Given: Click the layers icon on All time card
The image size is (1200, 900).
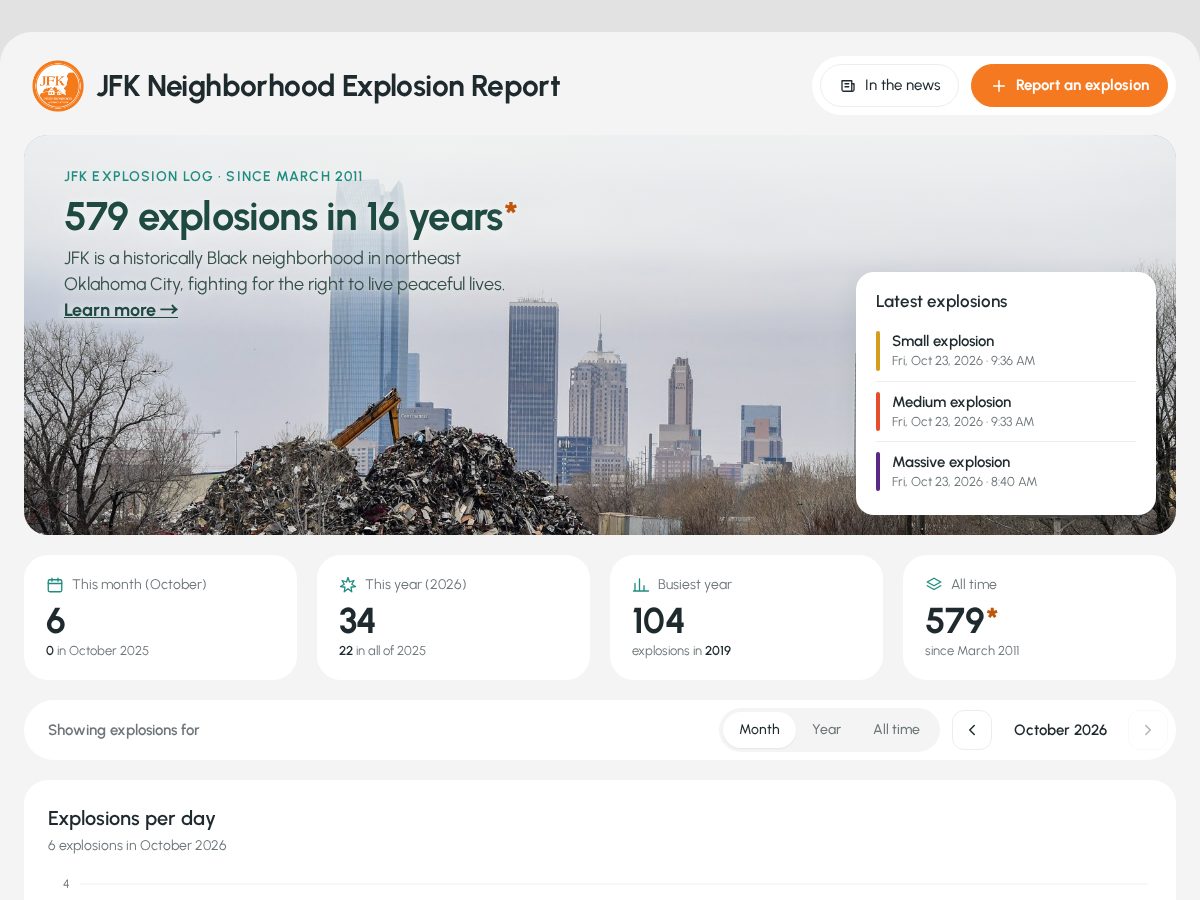Looking at the screenshot, I should tap(934, 585).
